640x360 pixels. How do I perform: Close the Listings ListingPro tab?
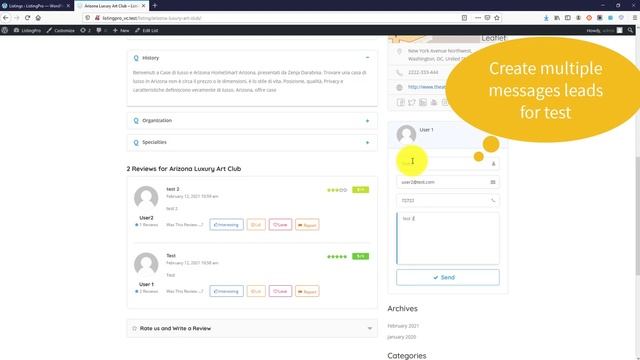tap(68, 6)
